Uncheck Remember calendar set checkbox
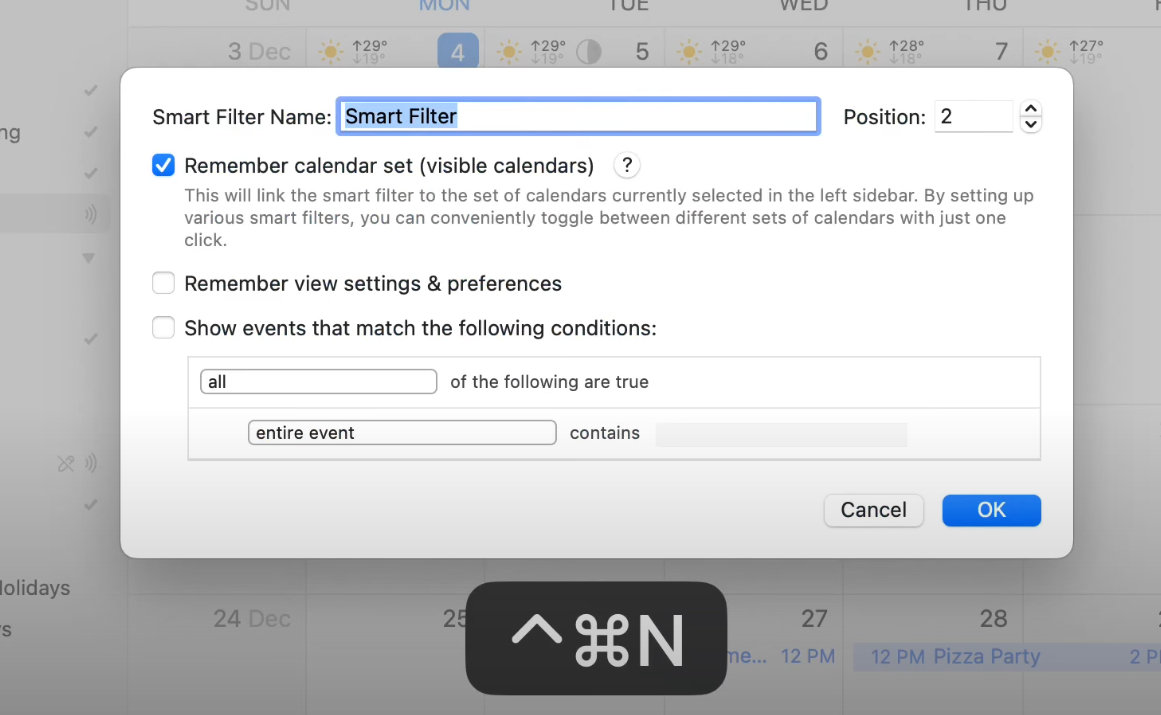1161x715 pixels. (163, 166)
